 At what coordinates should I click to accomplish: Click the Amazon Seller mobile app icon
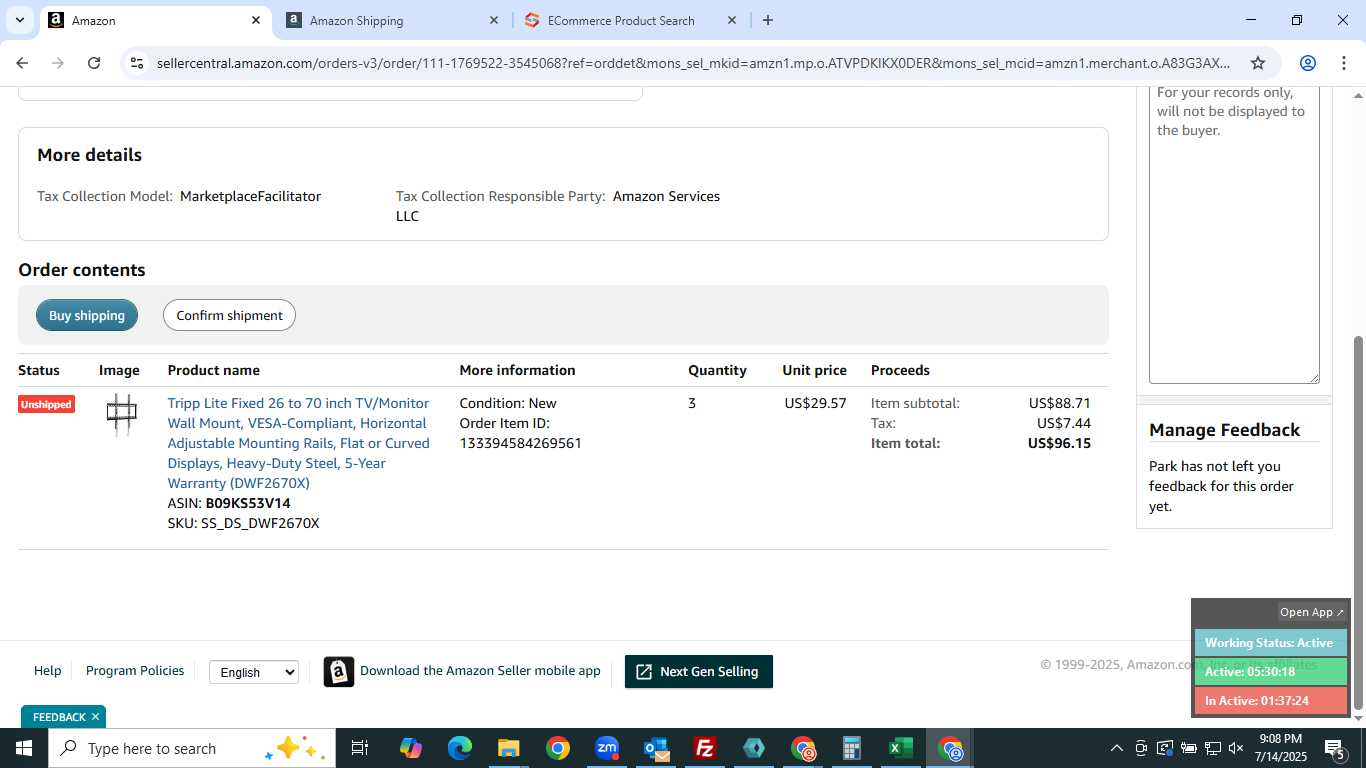click(x=339, y=671)
